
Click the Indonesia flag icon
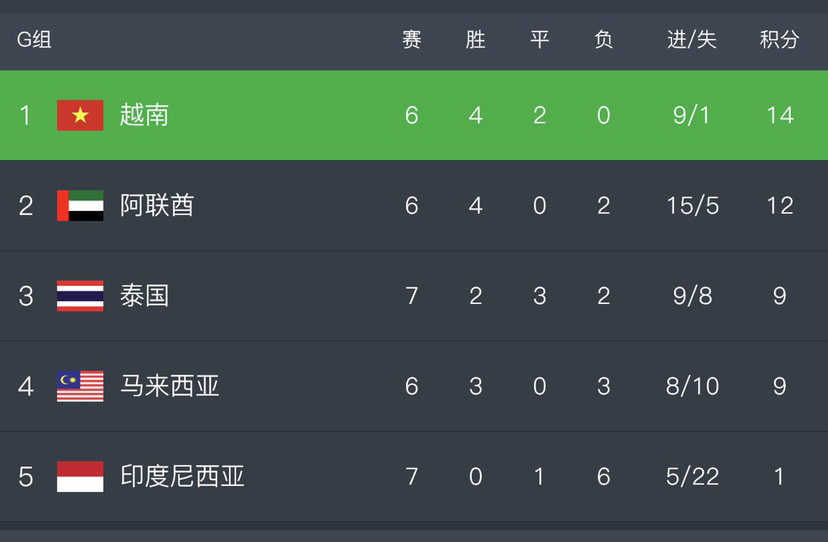80,476
